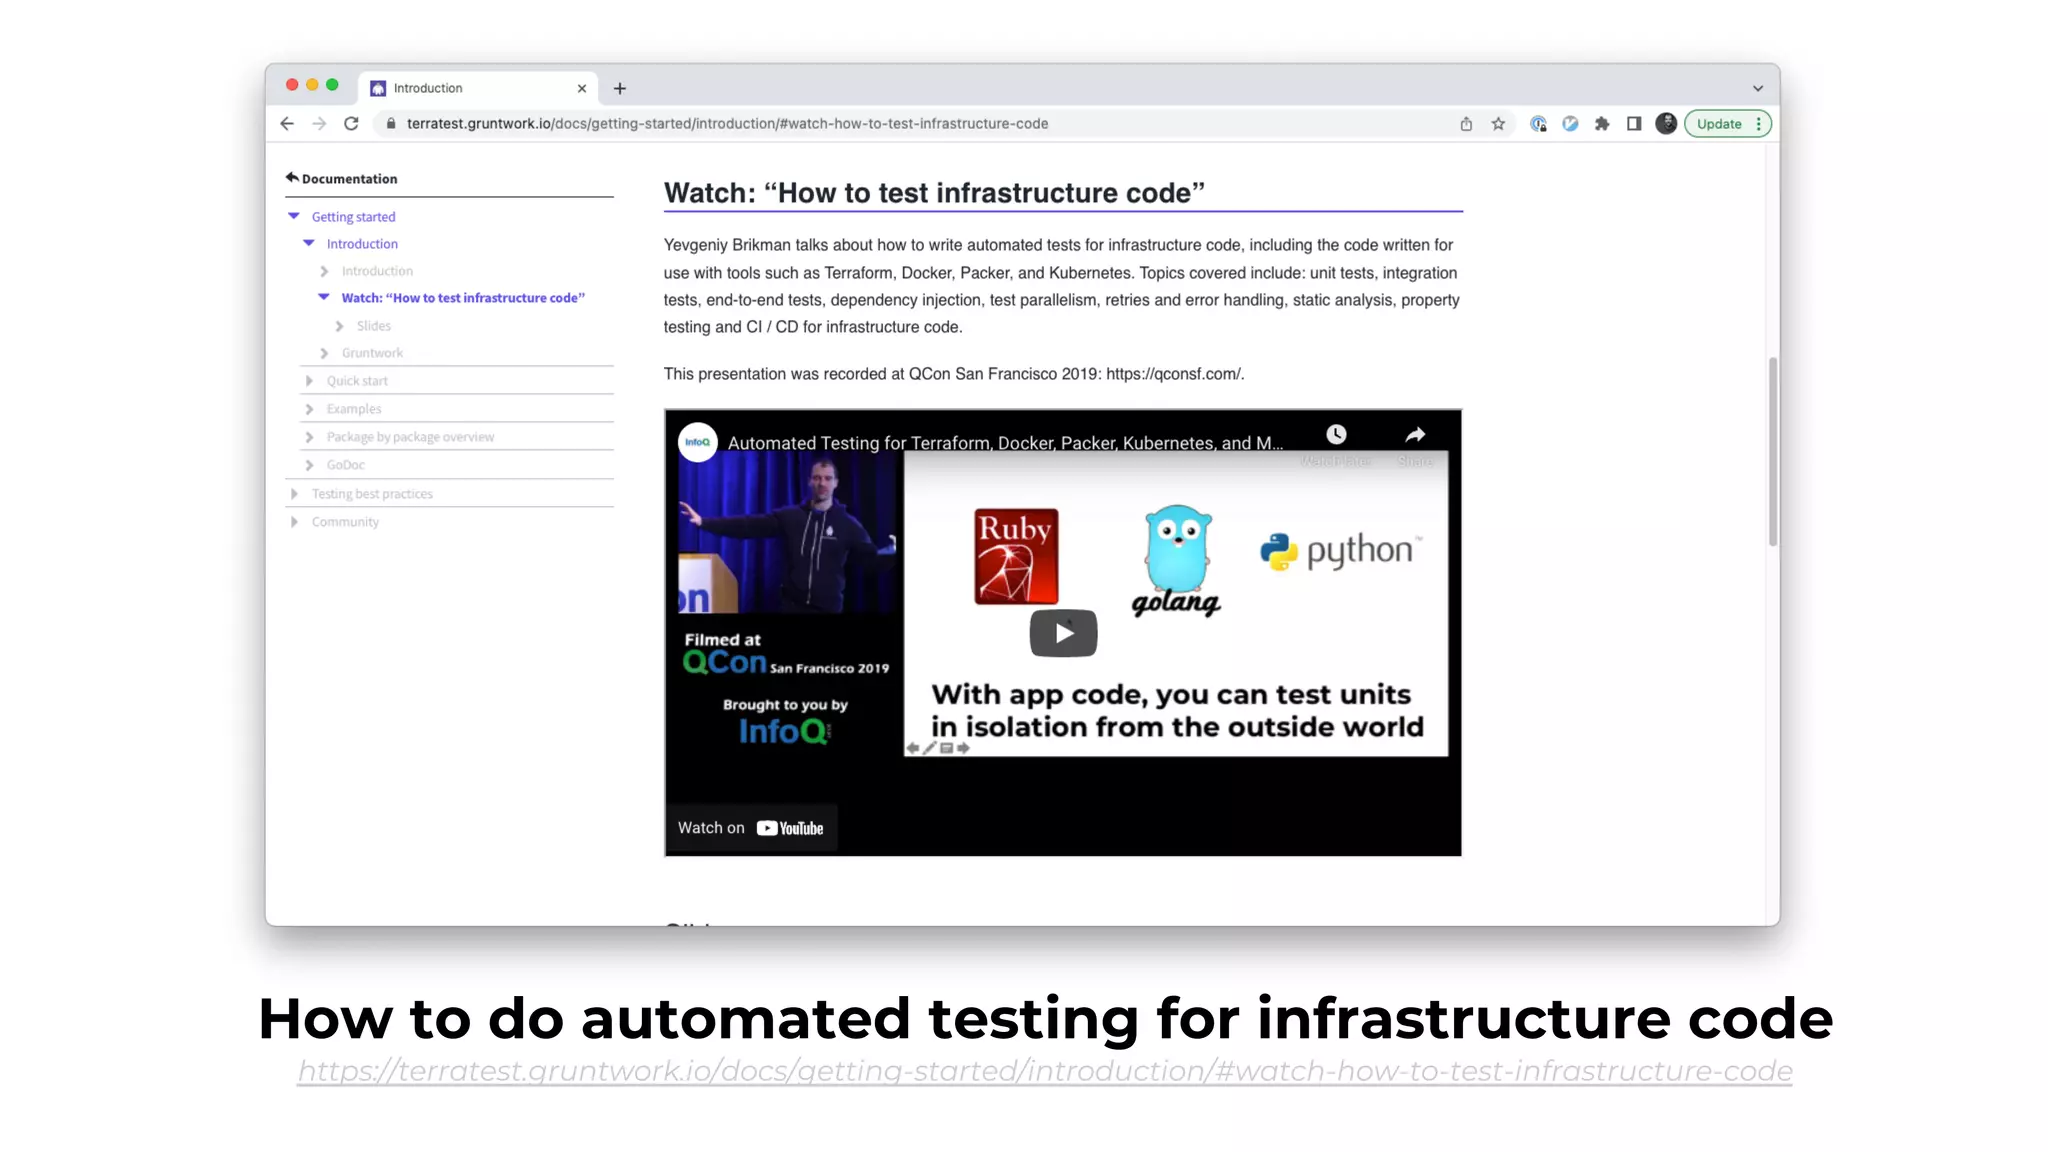Expand the Slides item chevron
The height and width of the screenshot is (1152, 2048).
point(339,326)
